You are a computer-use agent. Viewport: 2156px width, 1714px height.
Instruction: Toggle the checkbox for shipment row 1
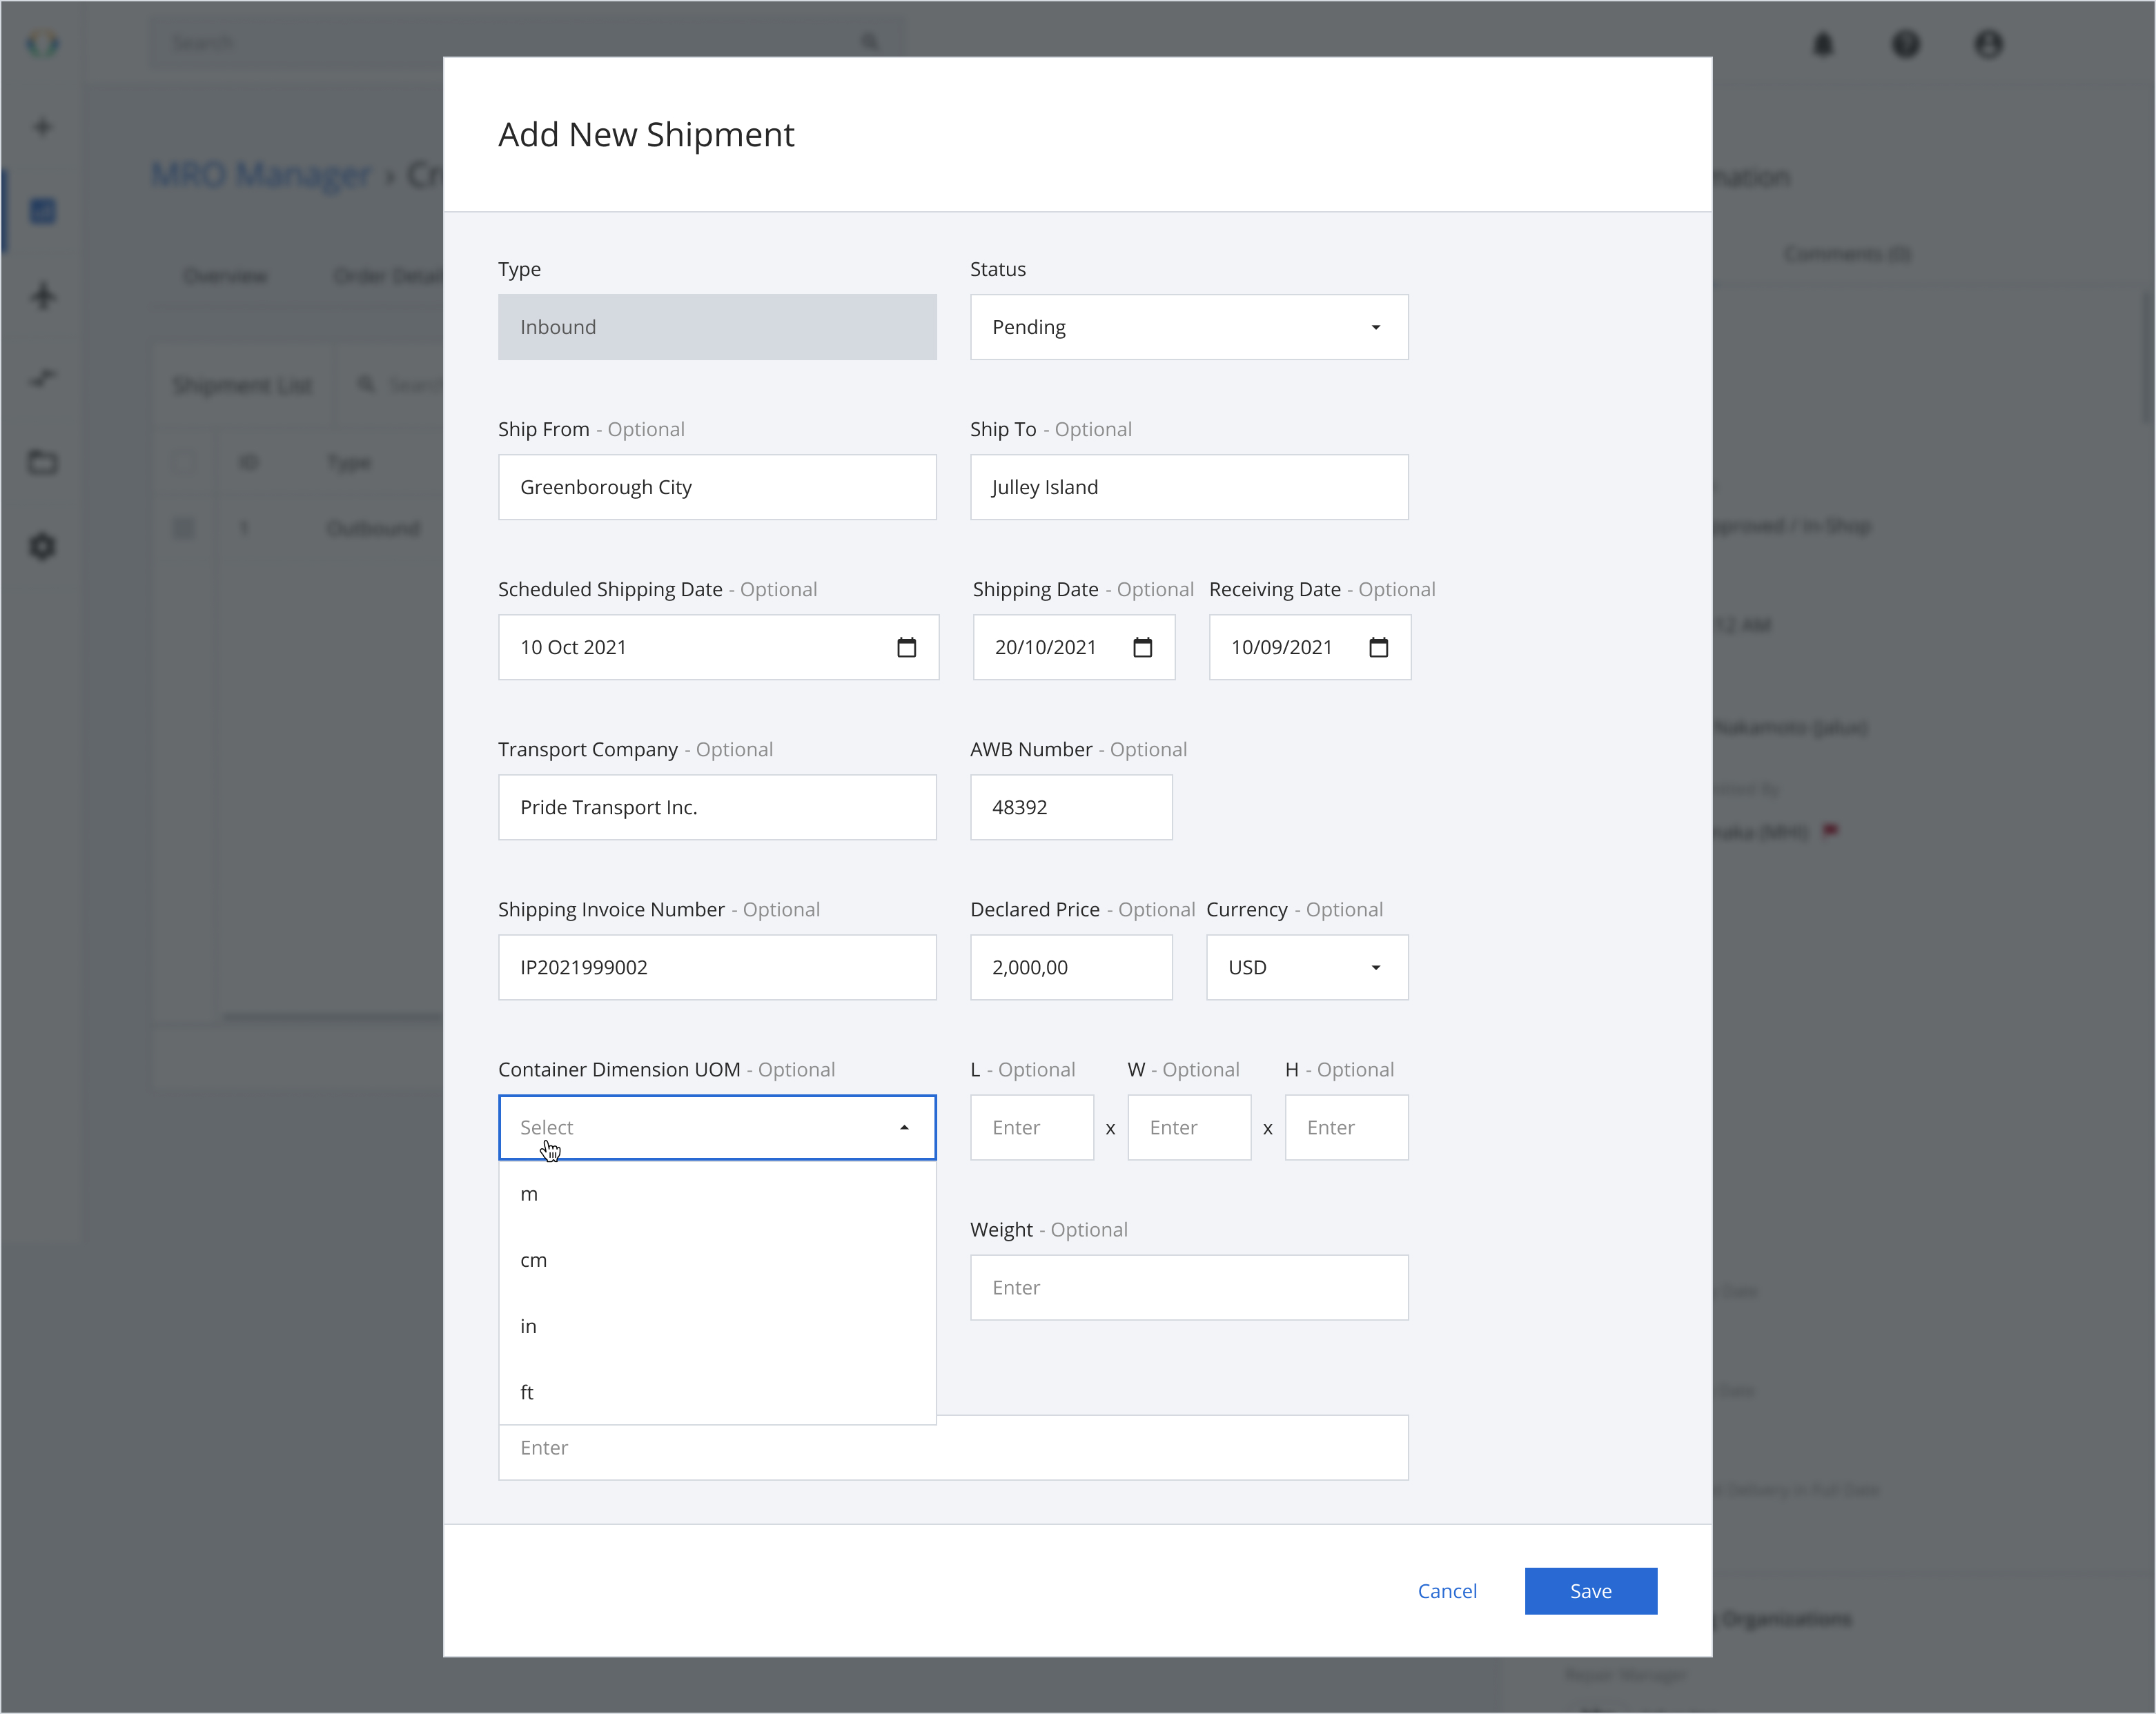pyautogui.click(x=184, y=527)
